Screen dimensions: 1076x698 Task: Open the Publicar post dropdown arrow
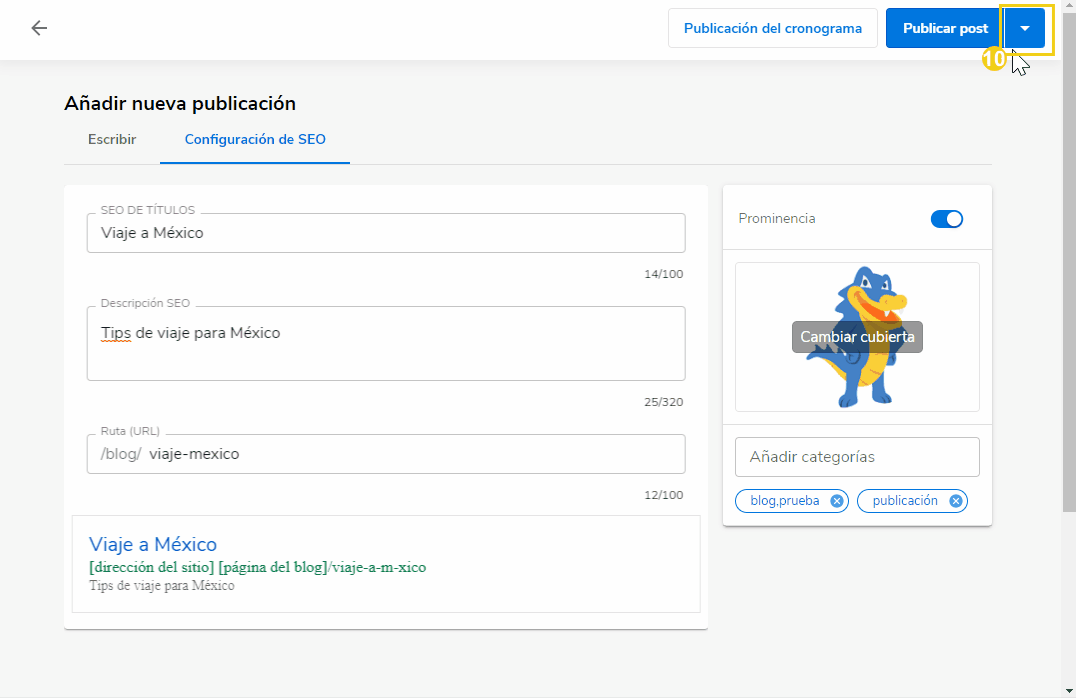[1025, 28]
